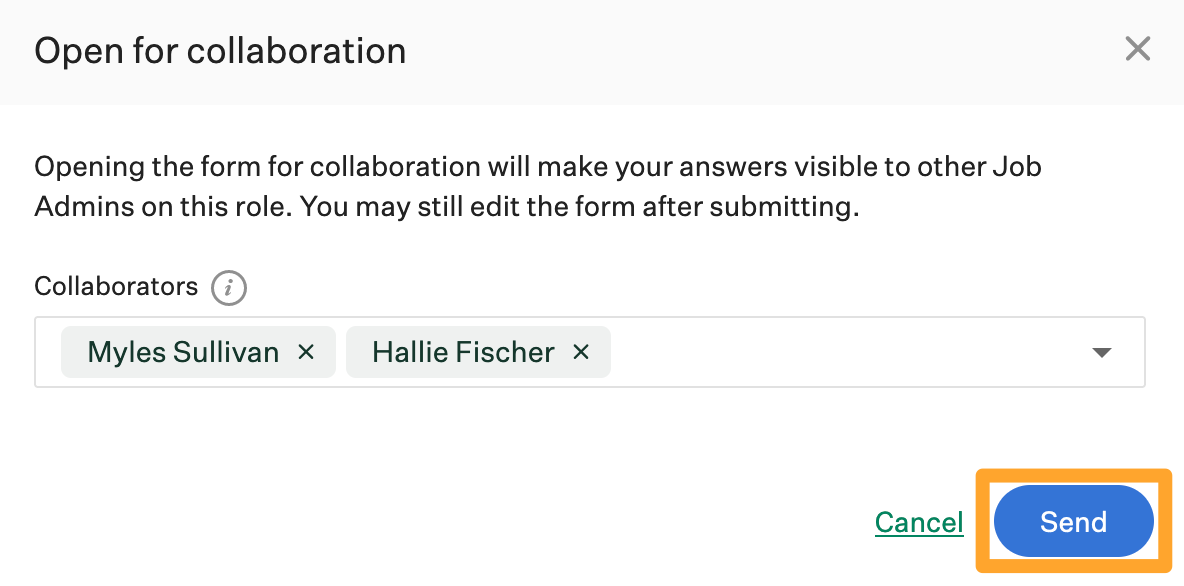Click the Open for collaboration title bar
The image size is (1184, 586).
[220, 50]
